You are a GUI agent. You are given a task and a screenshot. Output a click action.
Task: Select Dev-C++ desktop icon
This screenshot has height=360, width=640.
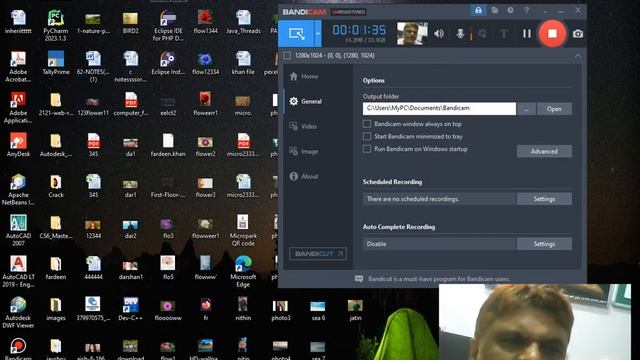131,309
